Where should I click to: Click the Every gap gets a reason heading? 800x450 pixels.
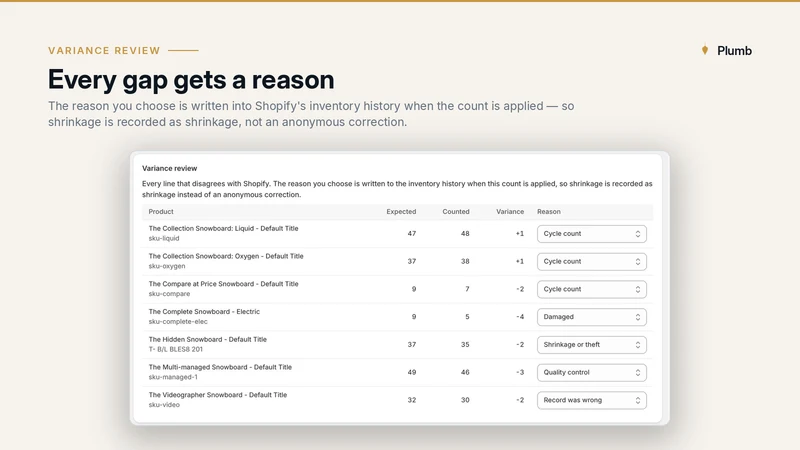point(191,80)
